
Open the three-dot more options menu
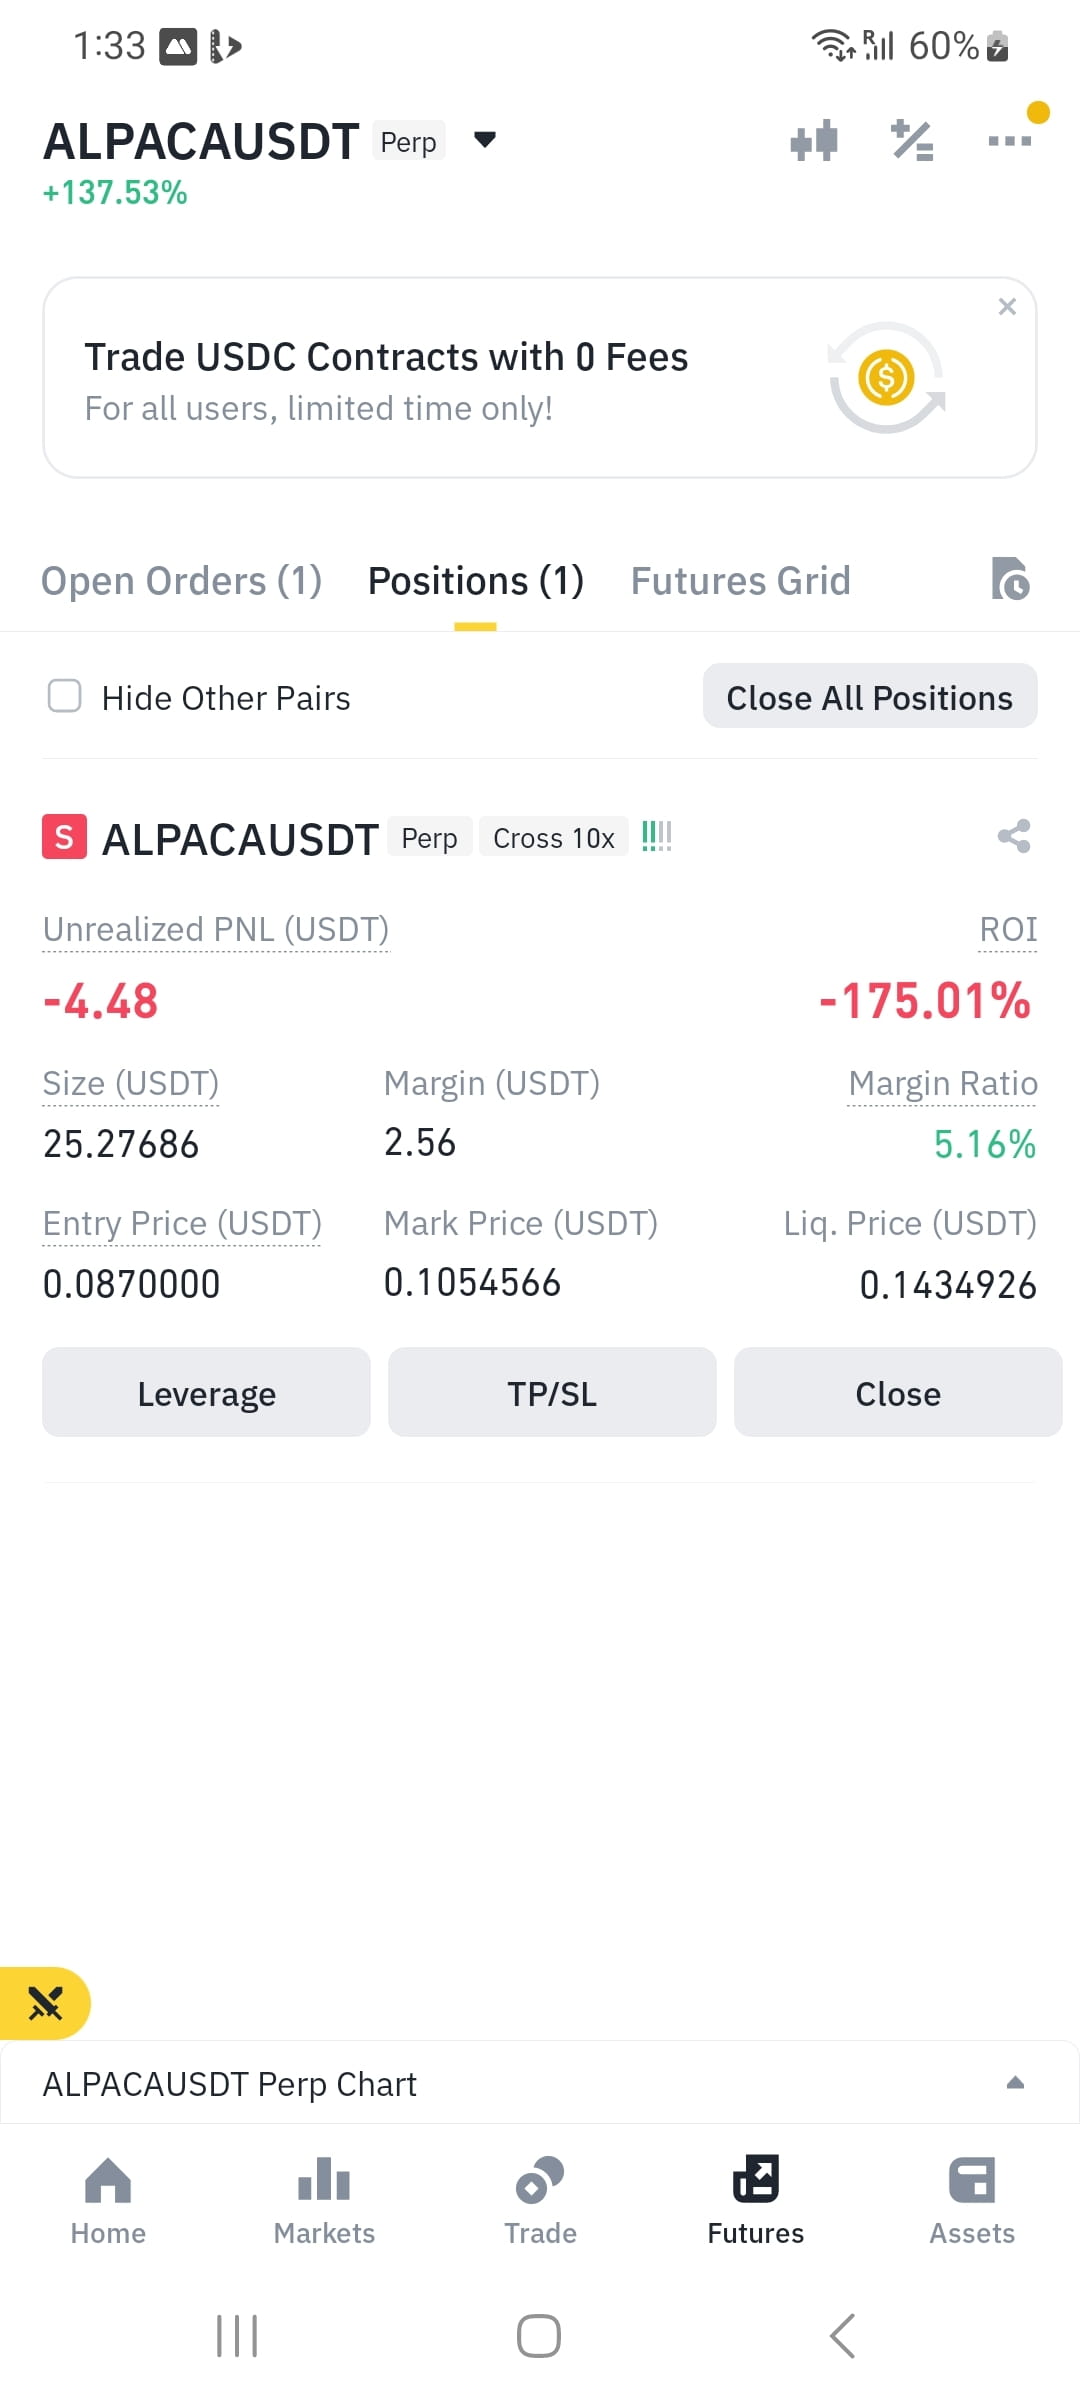click(1010, 141)
